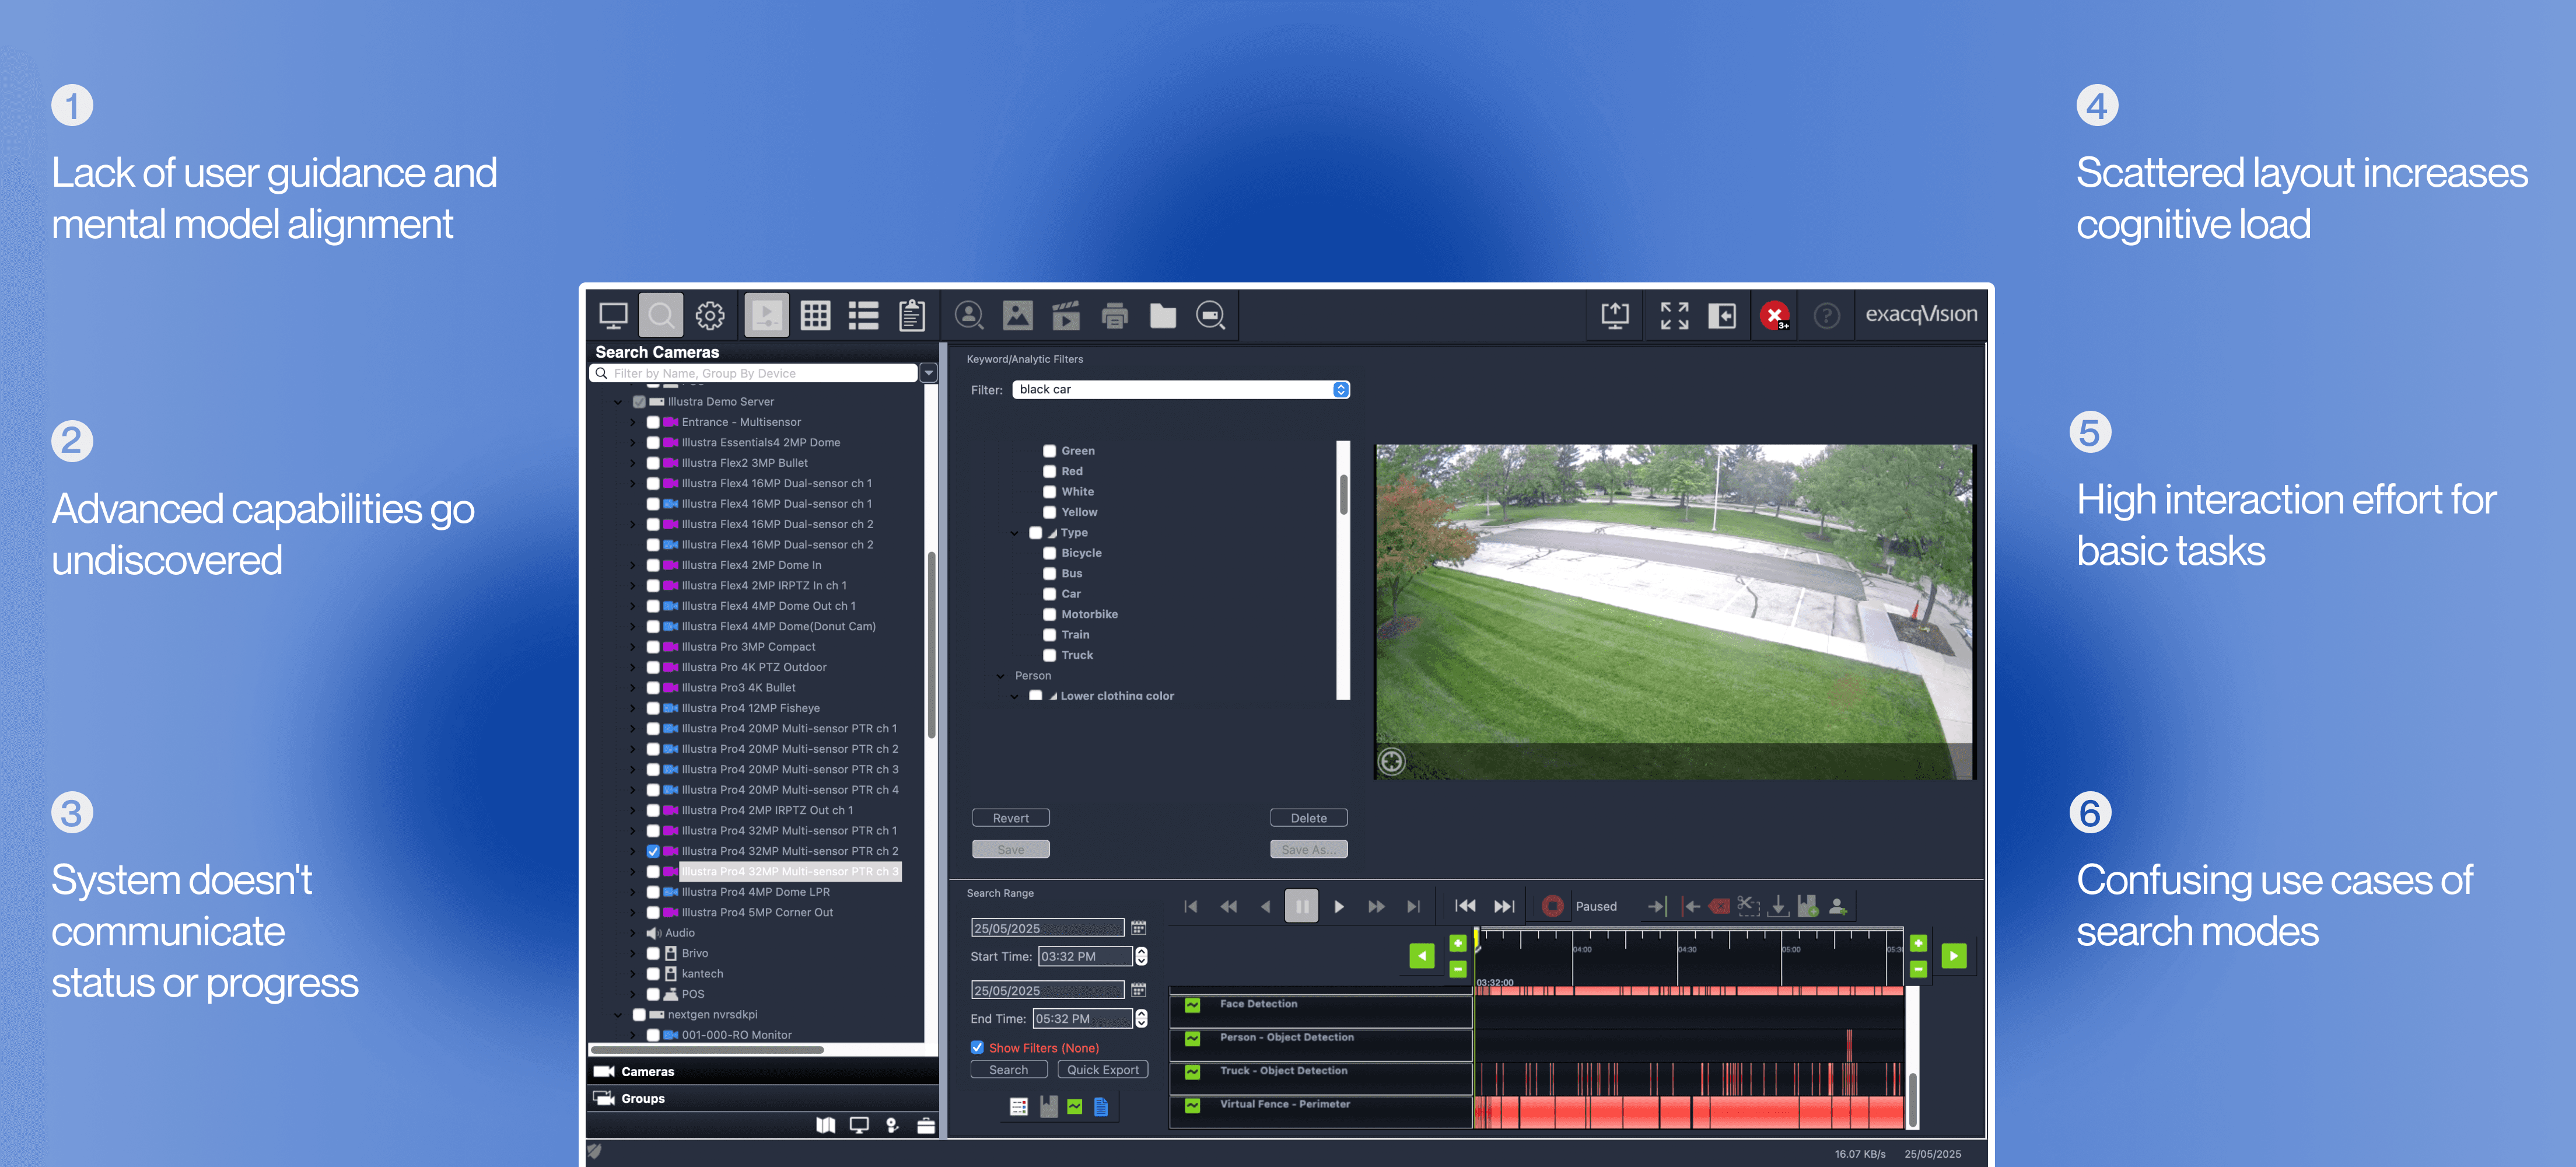This screenshot has width=2576, height=1167.
Task: Click the print icon in toolbar
Action: point(1114,316)
